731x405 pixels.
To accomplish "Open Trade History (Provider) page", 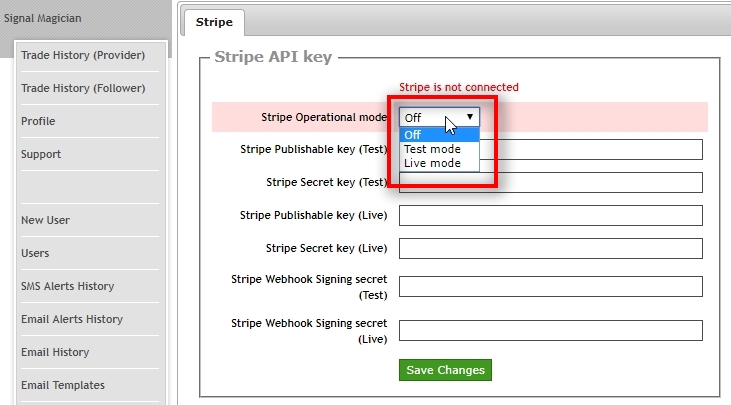I will [x=83, y=55].
